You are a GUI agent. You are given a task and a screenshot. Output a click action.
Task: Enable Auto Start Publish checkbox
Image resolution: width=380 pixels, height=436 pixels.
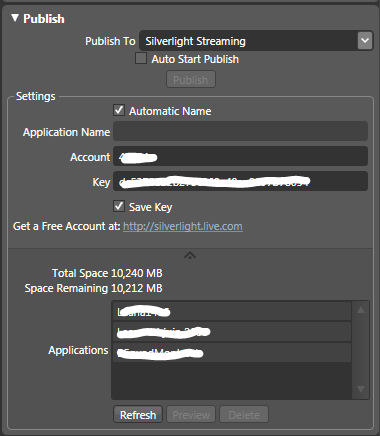[141, 58]
